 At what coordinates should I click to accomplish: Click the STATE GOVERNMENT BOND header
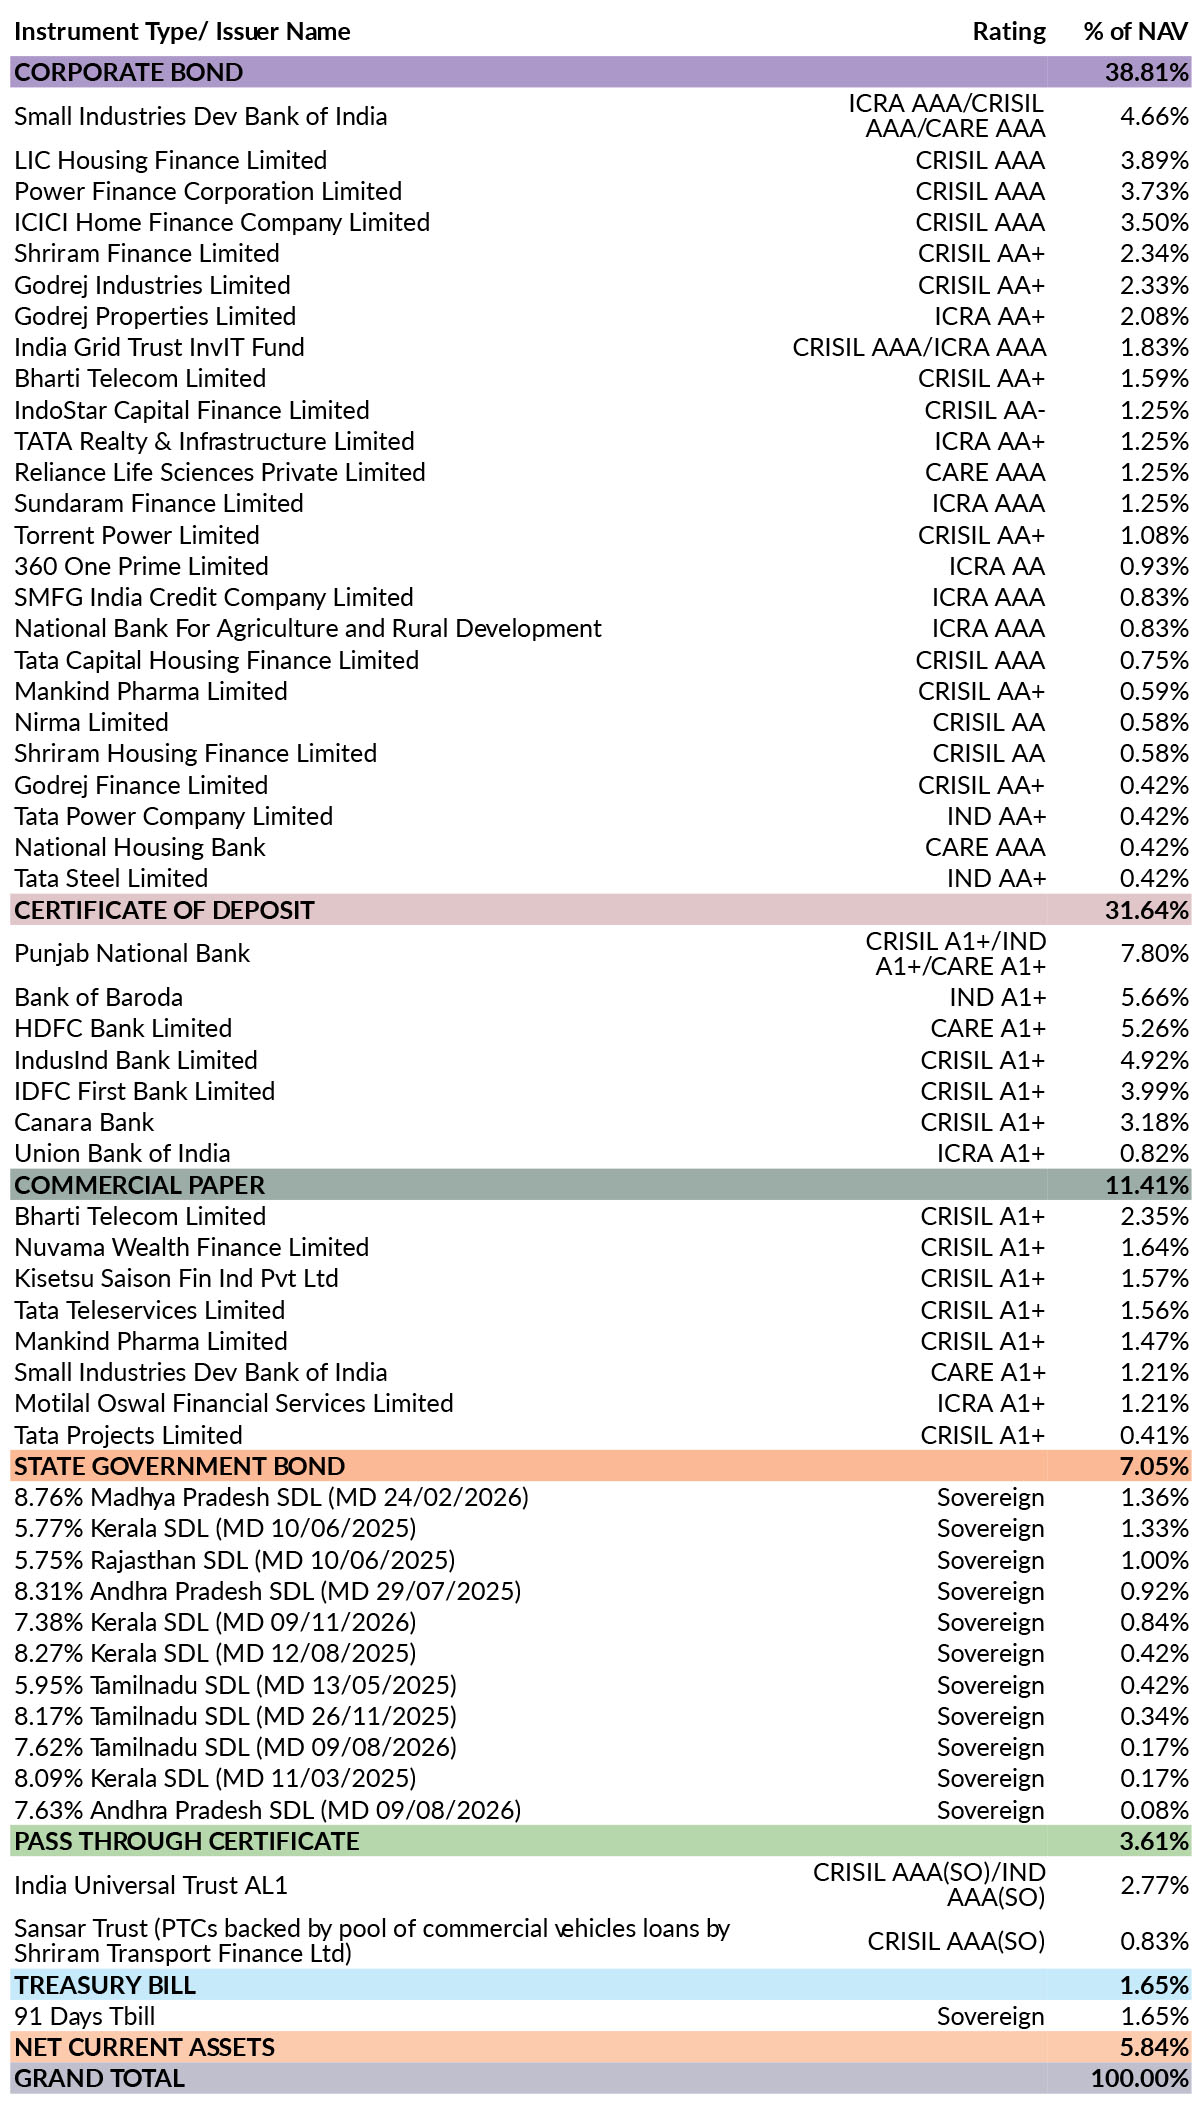pyautogui.click(x=601, y=1466)
